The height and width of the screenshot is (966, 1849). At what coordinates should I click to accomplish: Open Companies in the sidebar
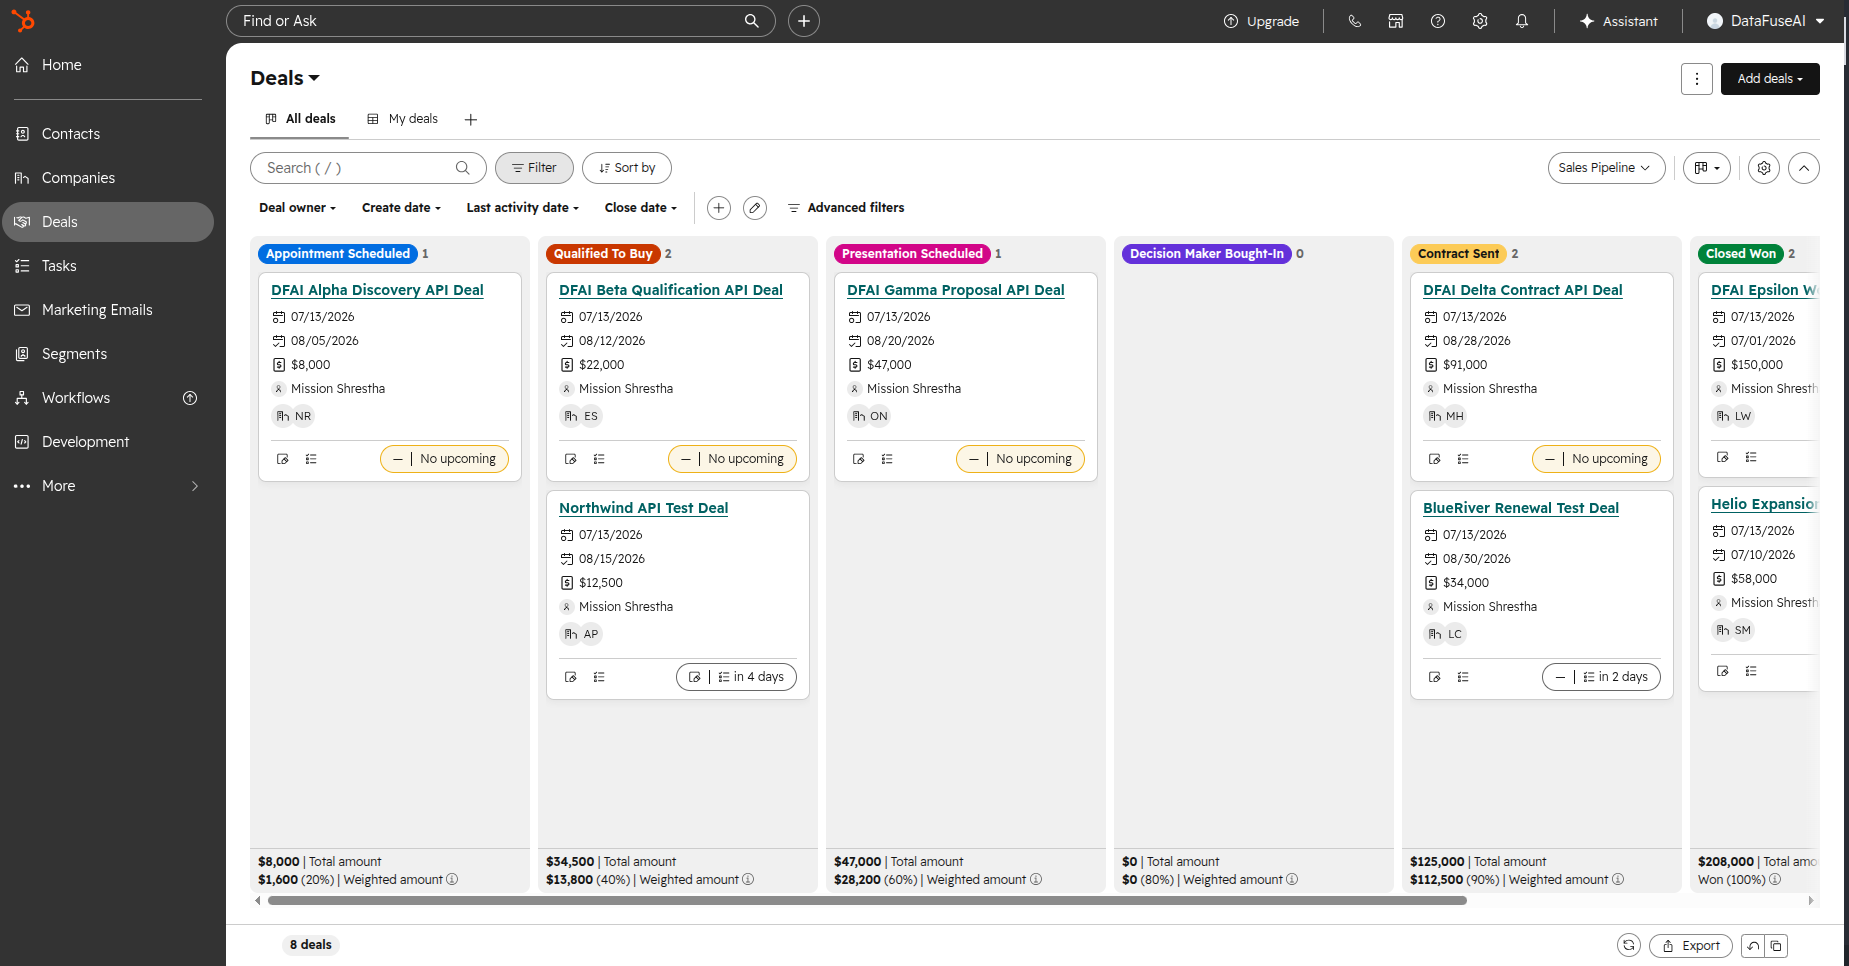pyautogui.click(x=108, y=178)
